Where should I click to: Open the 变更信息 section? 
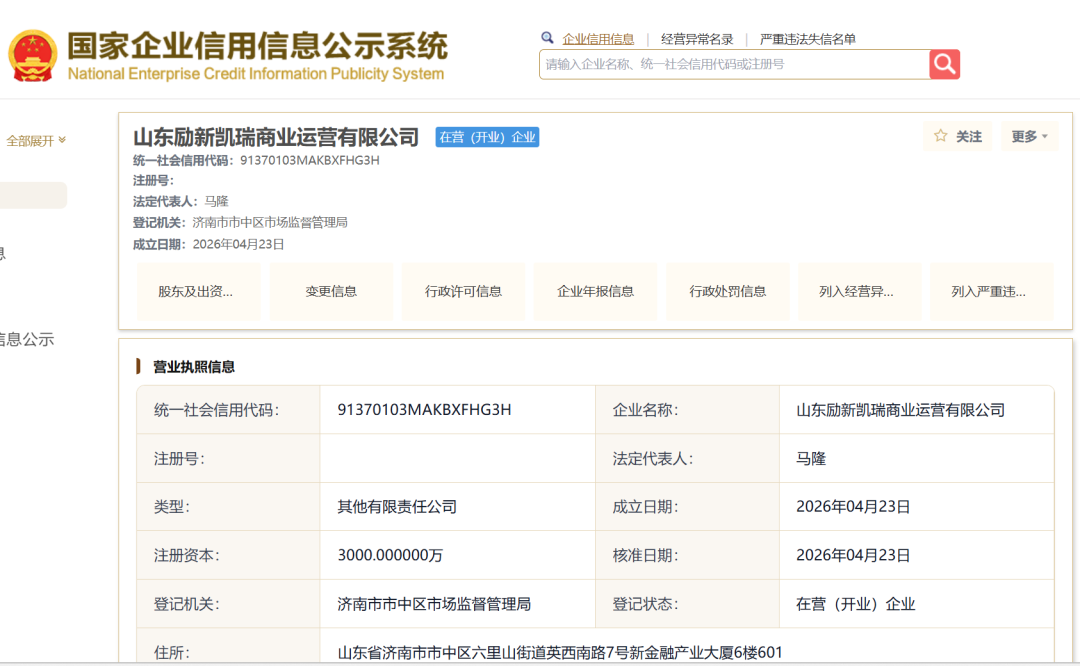pos(331,292)
